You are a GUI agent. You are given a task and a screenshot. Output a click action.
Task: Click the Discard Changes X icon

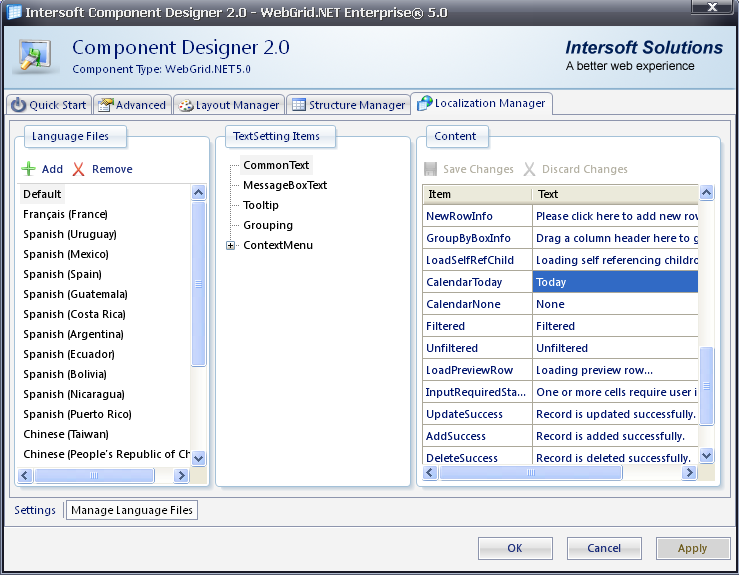tap(529, 169)
